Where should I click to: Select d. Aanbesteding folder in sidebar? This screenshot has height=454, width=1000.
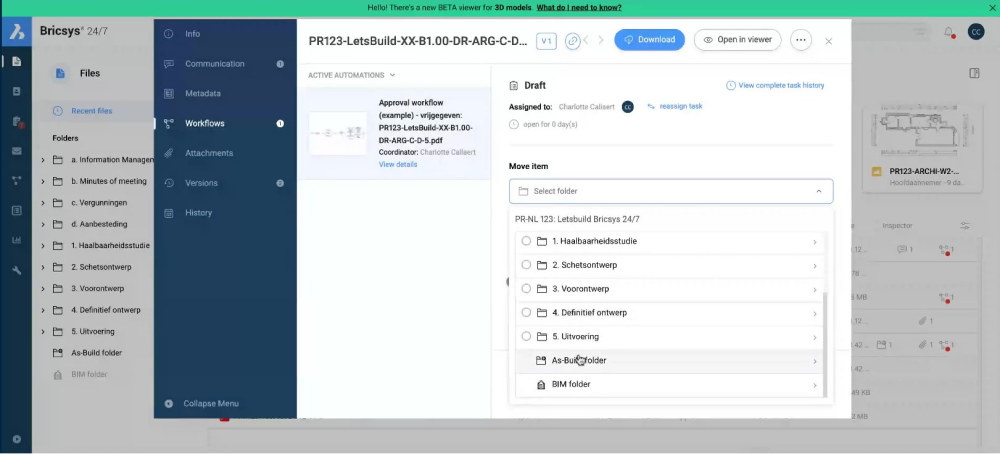99,224
